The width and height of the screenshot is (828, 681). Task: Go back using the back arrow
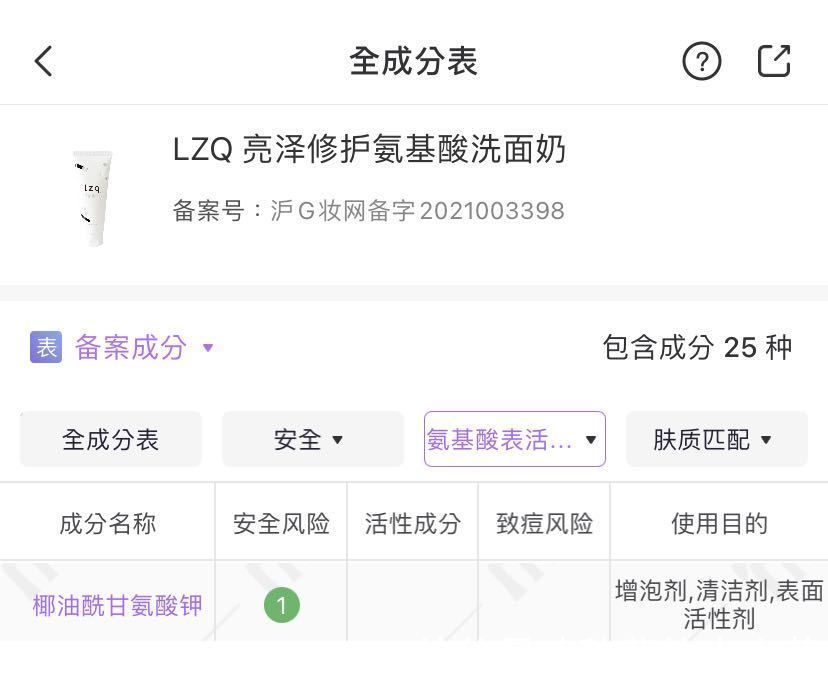coord(42,60)
